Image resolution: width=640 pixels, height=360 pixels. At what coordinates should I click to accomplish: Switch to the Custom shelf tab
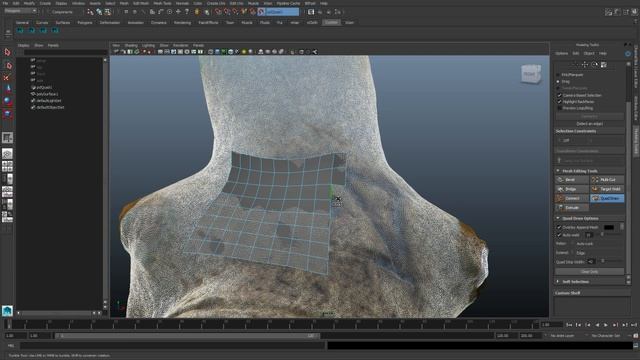click(x=331, y=22)
